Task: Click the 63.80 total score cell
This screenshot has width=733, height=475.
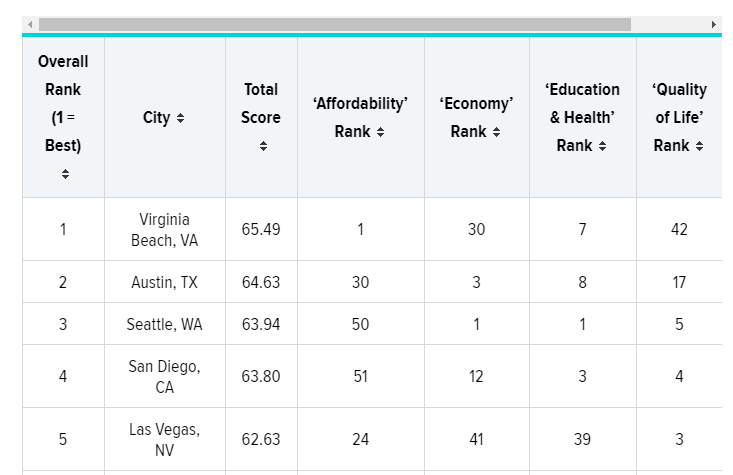Action: [261, 376]
